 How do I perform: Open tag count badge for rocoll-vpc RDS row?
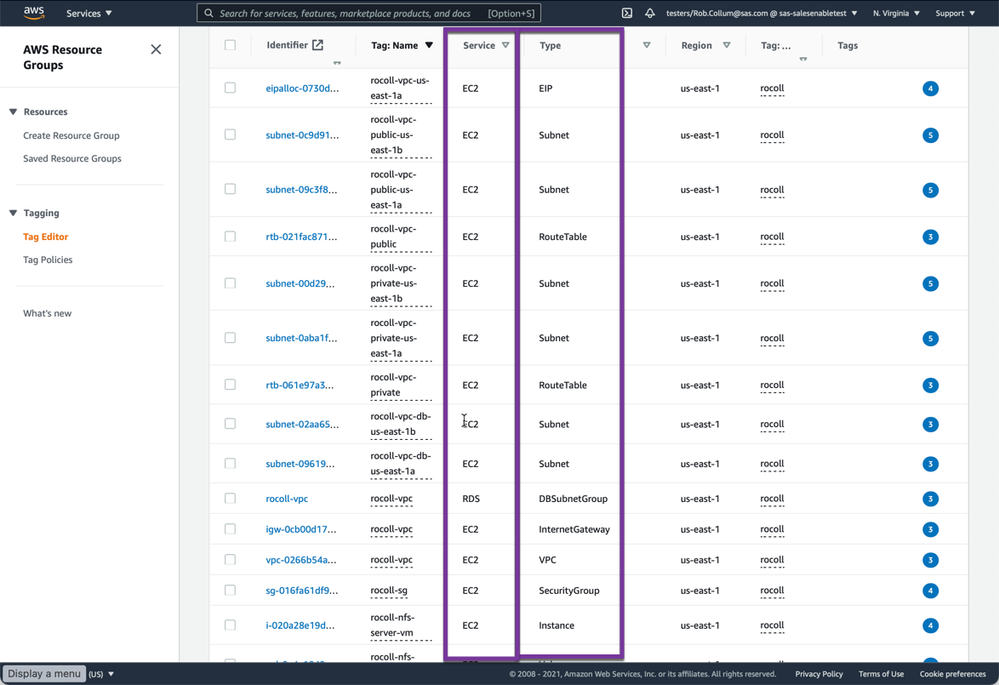[x=930, y=499]
